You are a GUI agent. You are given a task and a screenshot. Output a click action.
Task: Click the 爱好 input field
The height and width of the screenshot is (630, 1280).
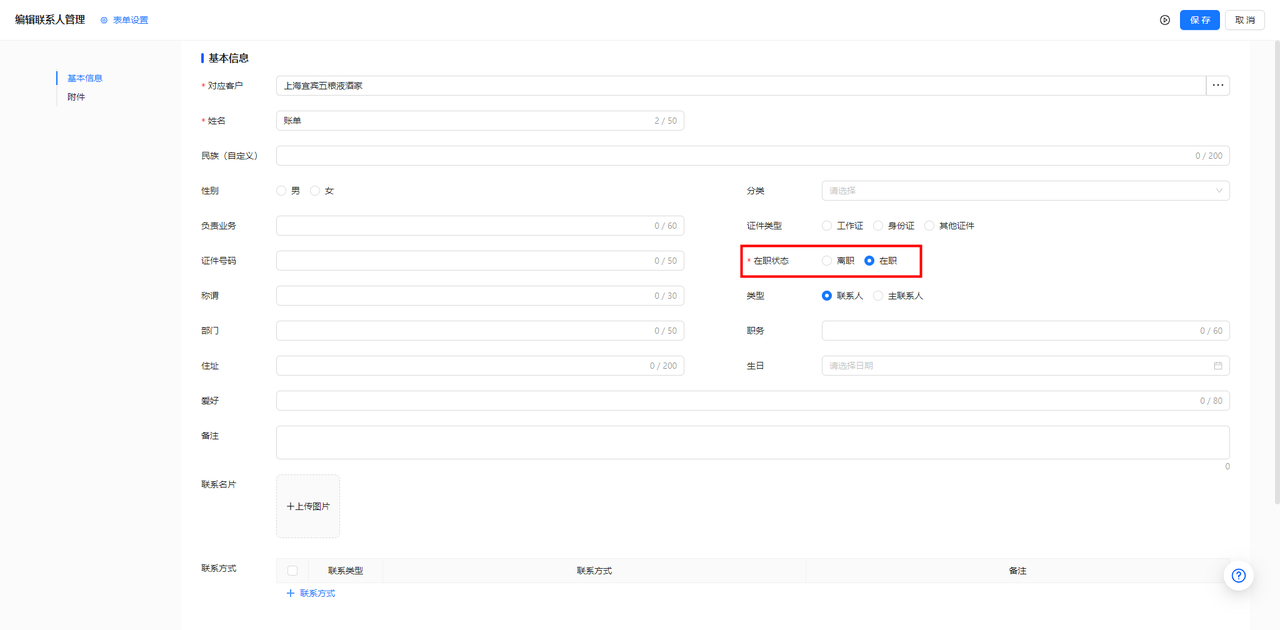[x=753, y=401]
